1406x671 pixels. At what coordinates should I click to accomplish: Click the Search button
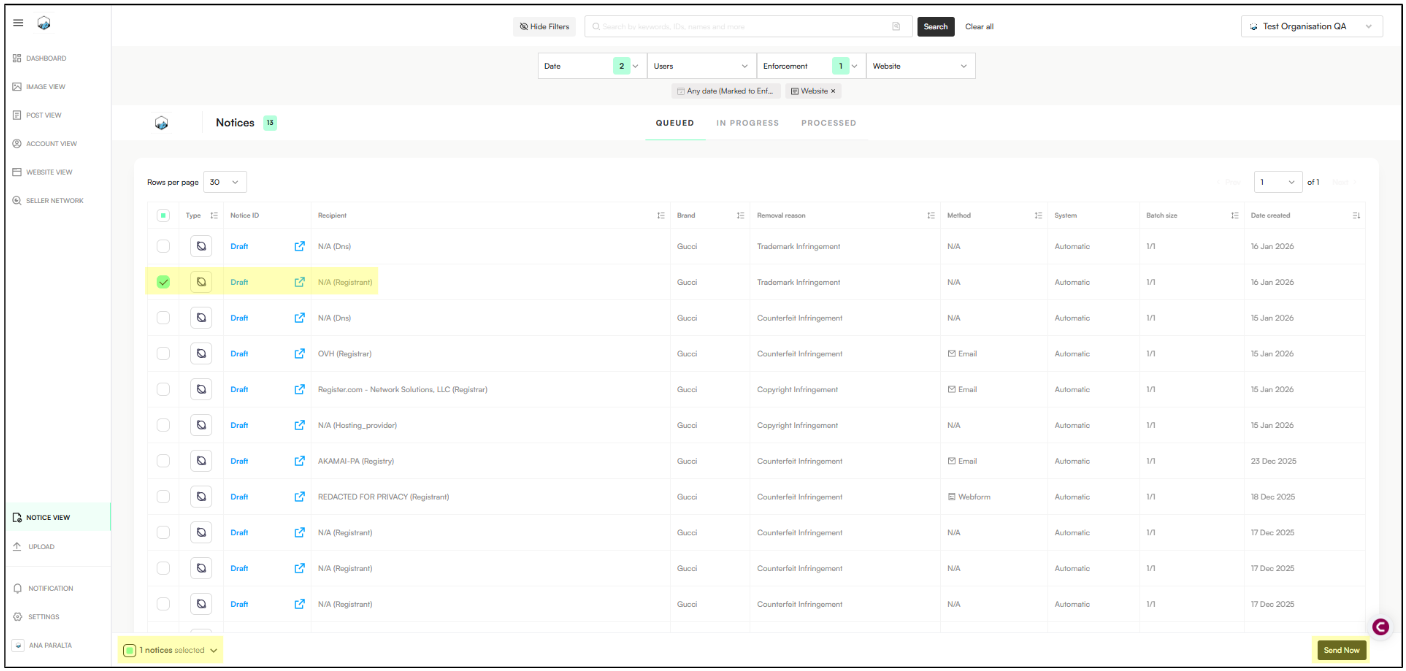point(936,27)
